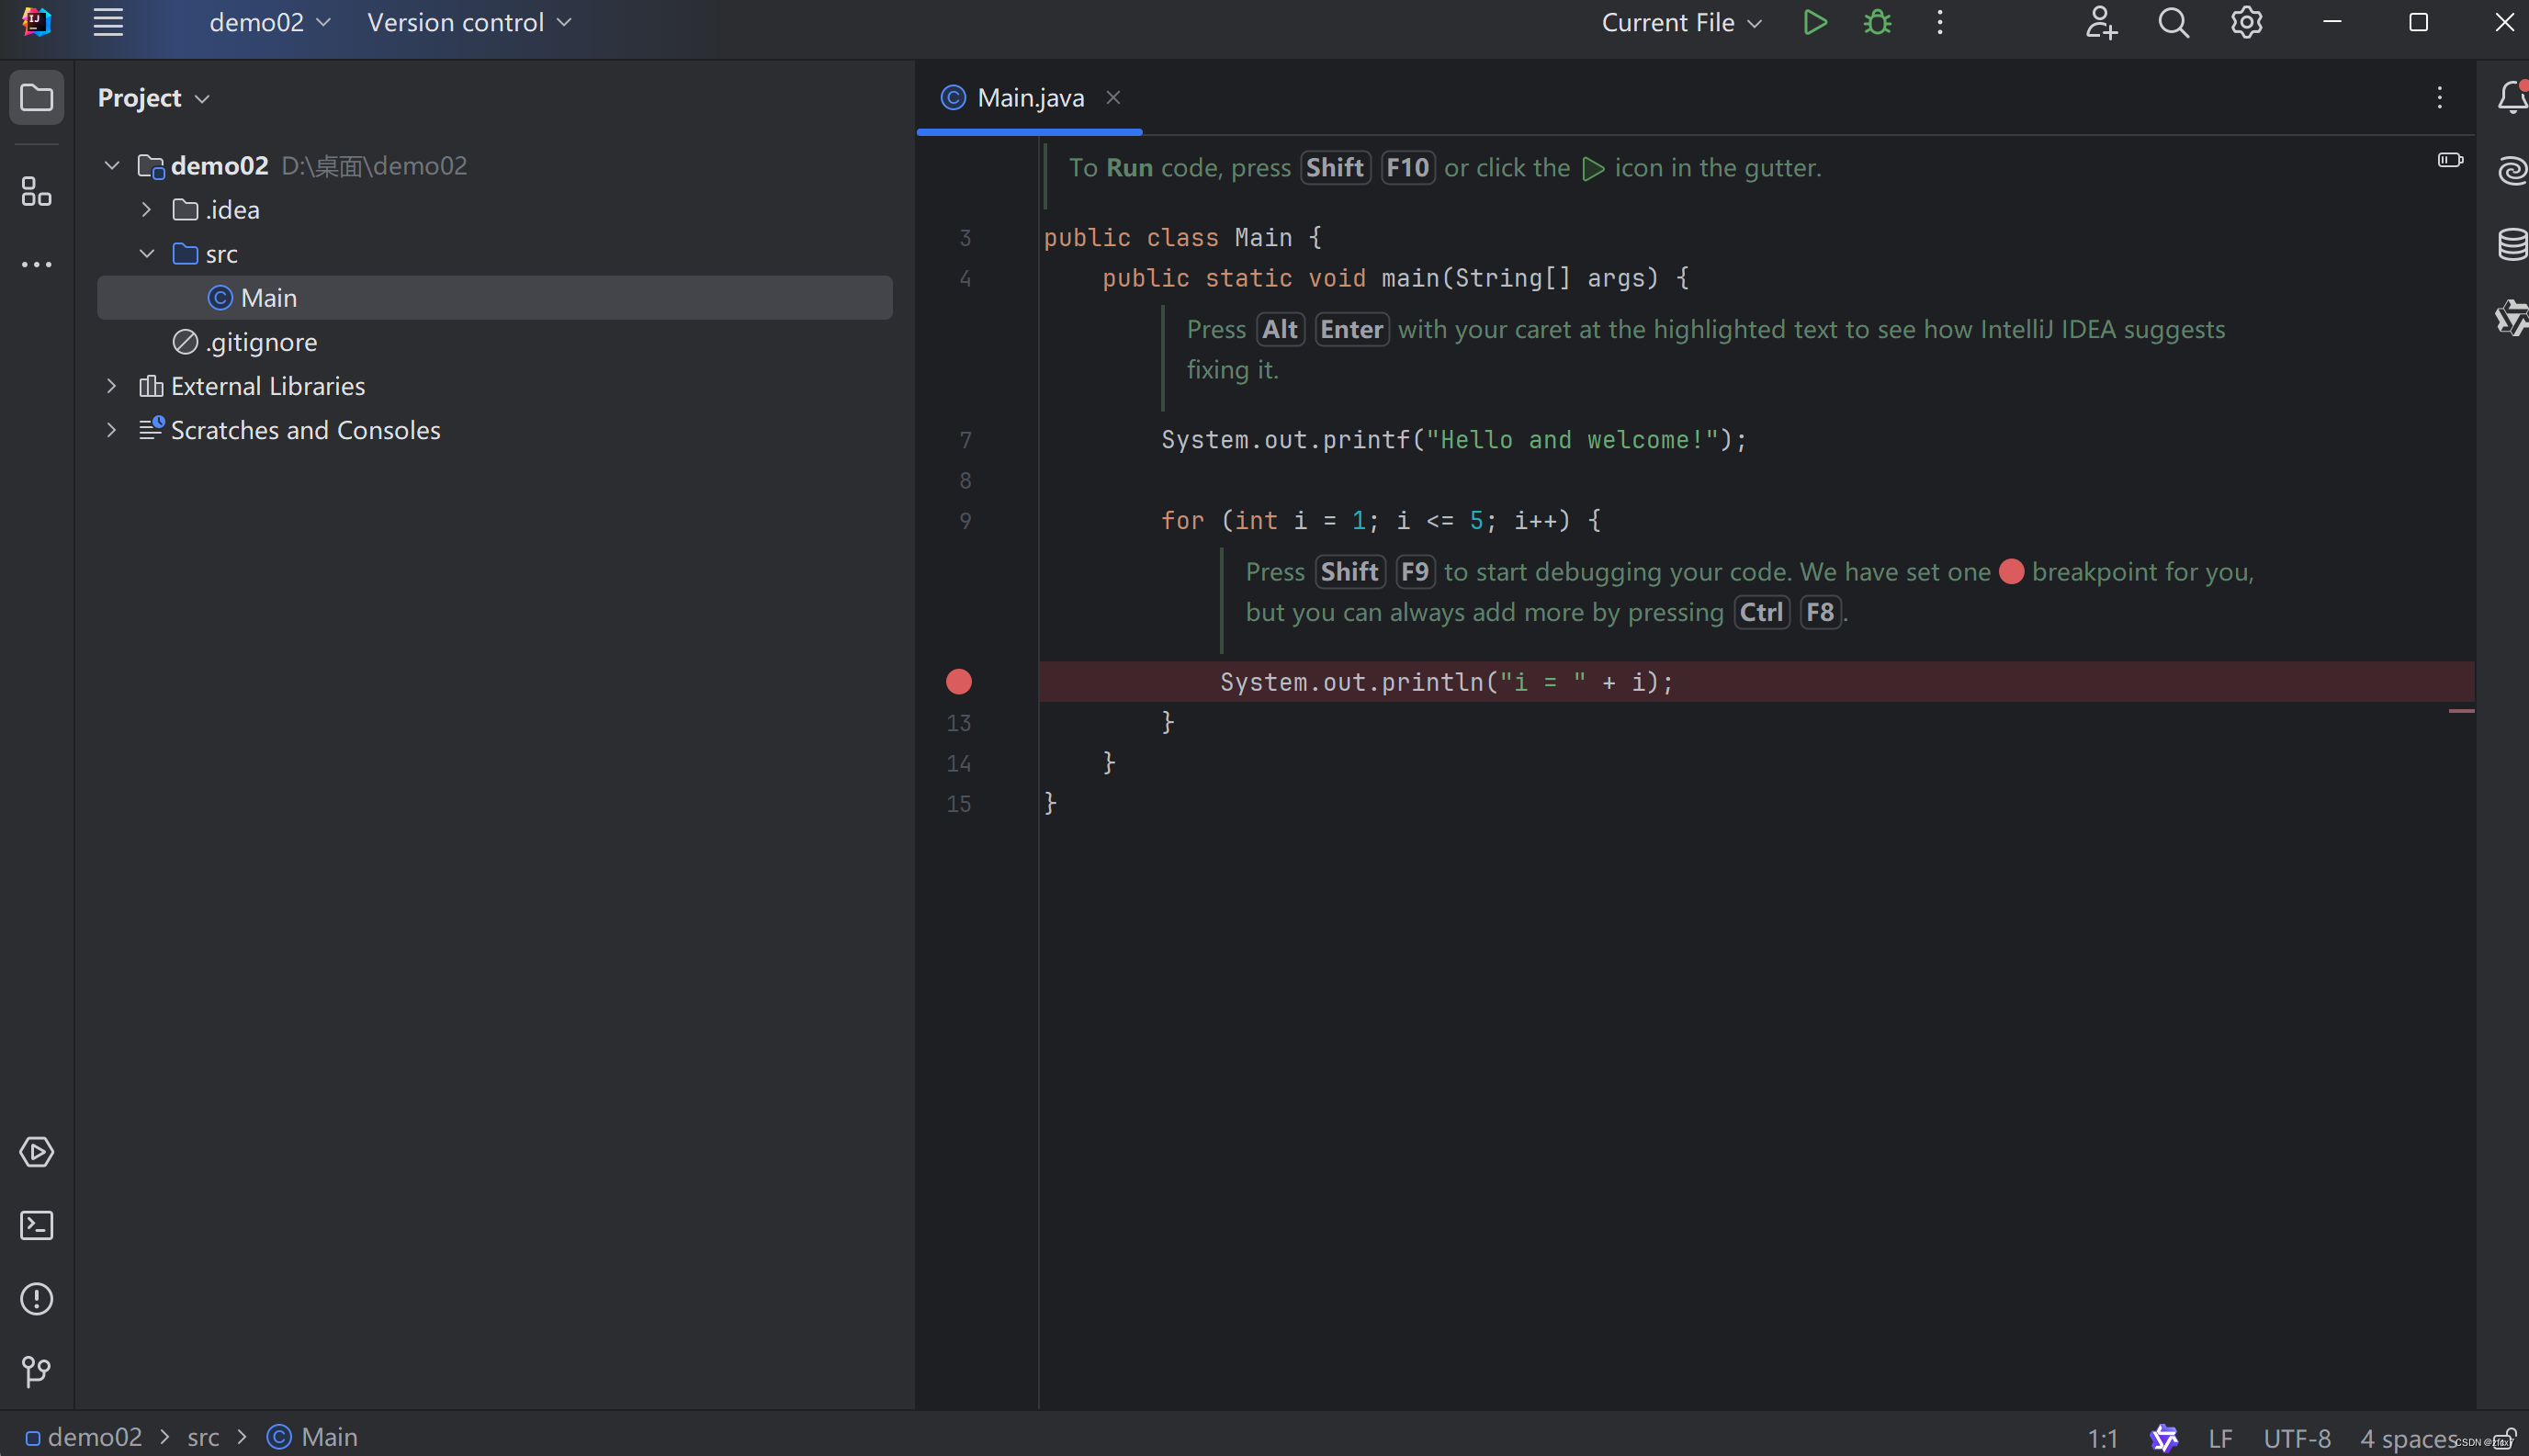
Task: Open the Structure tool window icon
Action: 36,191
